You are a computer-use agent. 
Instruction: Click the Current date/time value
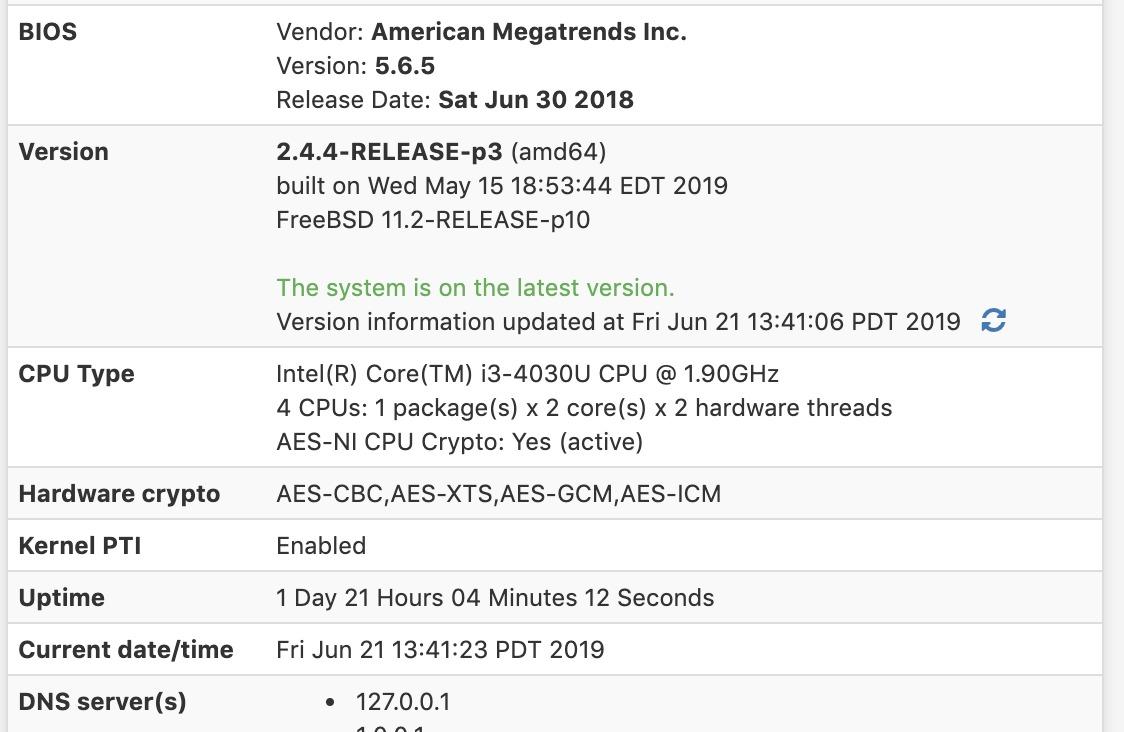[440, 650]
